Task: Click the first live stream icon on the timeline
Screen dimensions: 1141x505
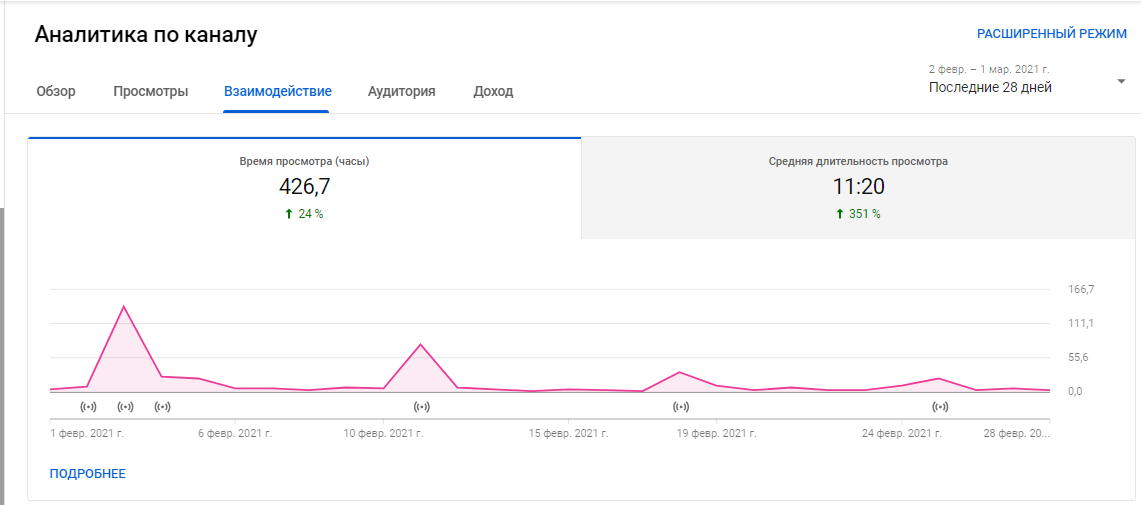Action: pyautogui.click(x=88, y=407)
